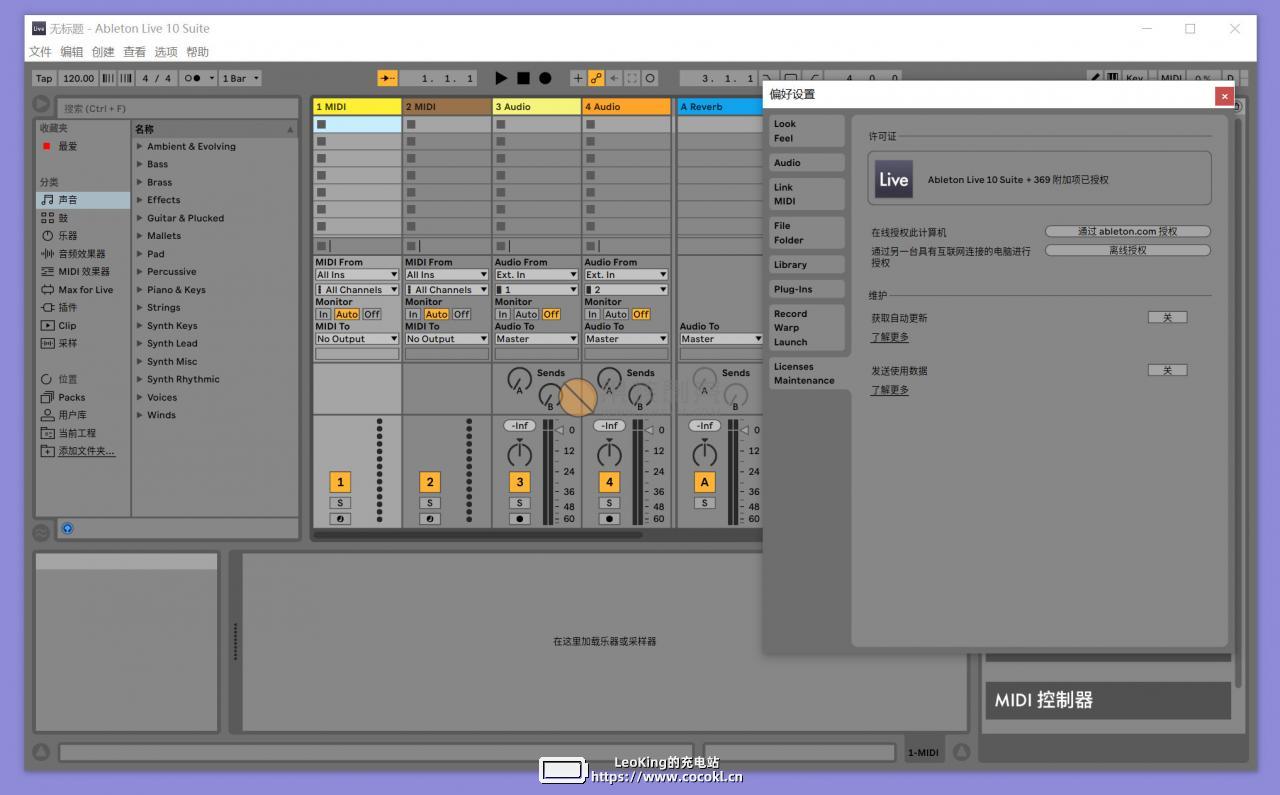Open 当前工程 Current Project
Screen dimensions: 1280x795
(x=83, y=433)
